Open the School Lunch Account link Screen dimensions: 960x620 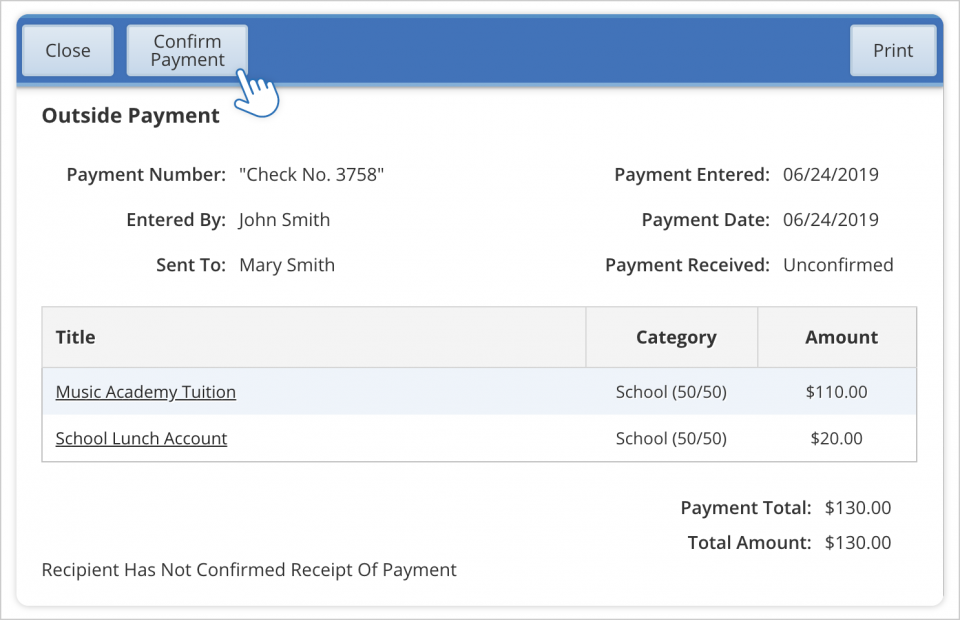141,438
